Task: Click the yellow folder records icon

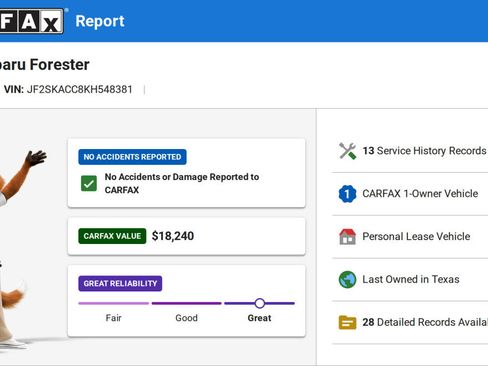Action: tap(347, 322)
